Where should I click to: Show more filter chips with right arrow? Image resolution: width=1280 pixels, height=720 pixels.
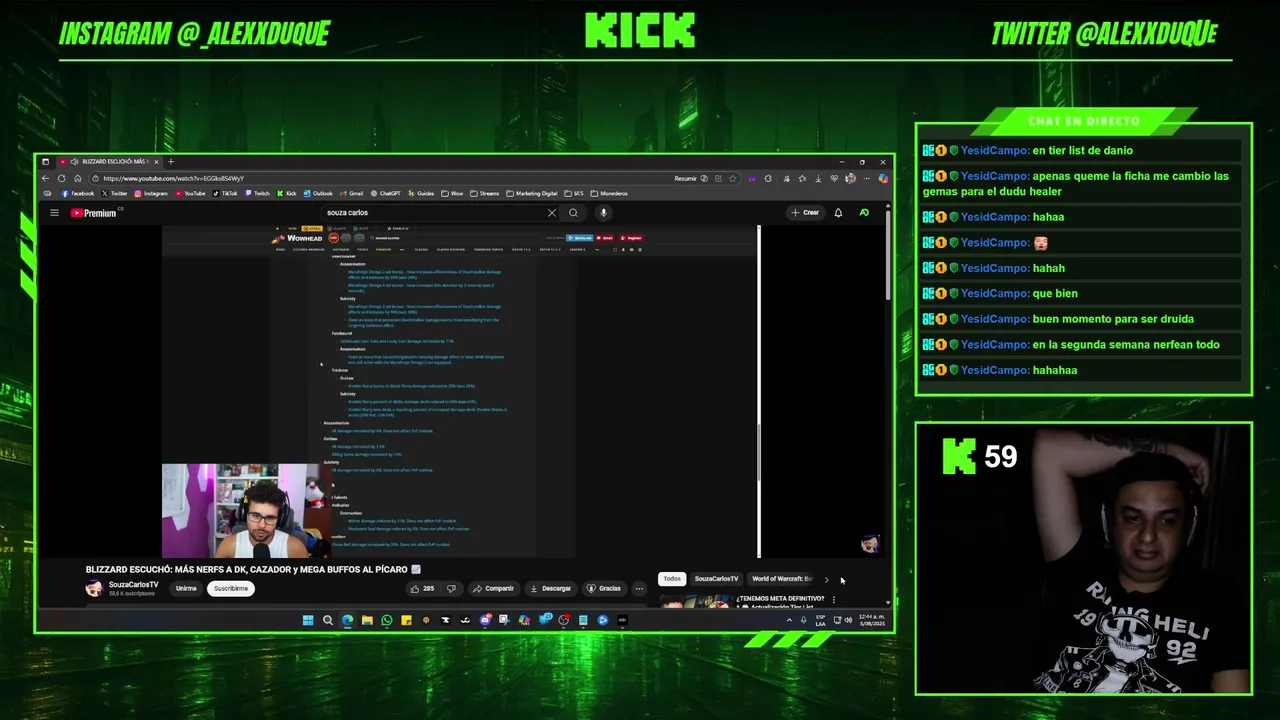pos(826,579)
